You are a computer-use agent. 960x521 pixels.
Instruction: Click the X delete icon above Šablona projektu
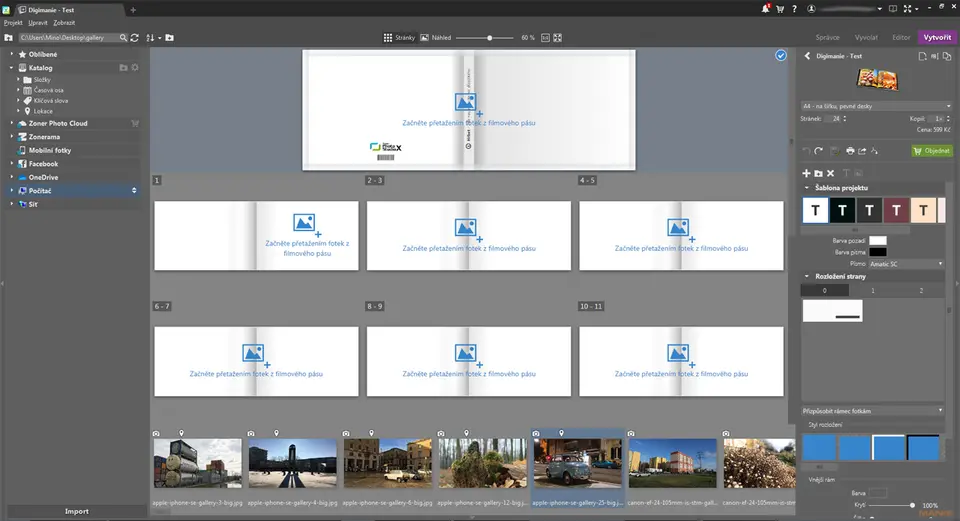click(831, 173)
